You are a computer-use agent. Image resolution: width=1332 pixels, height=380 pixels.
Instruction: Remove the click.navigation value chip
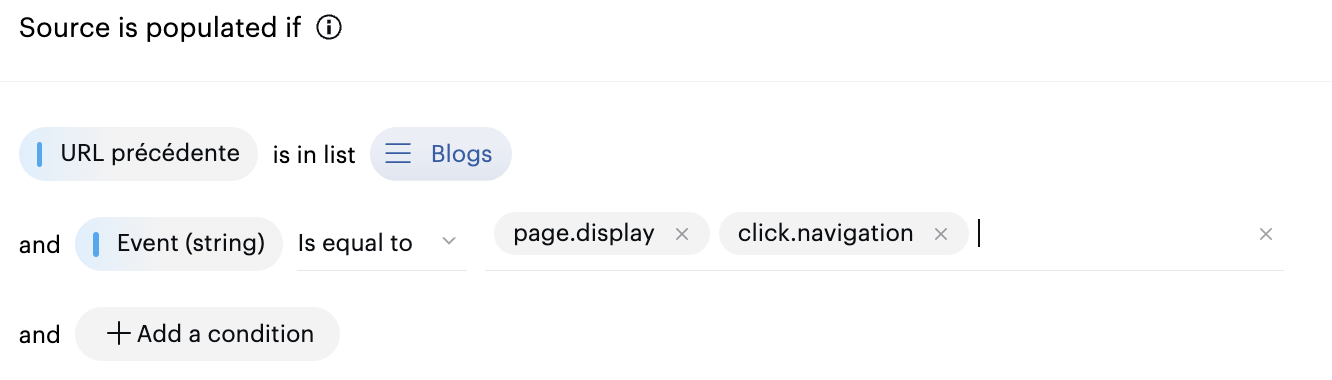pyautogui.click(x=940, y=234)
